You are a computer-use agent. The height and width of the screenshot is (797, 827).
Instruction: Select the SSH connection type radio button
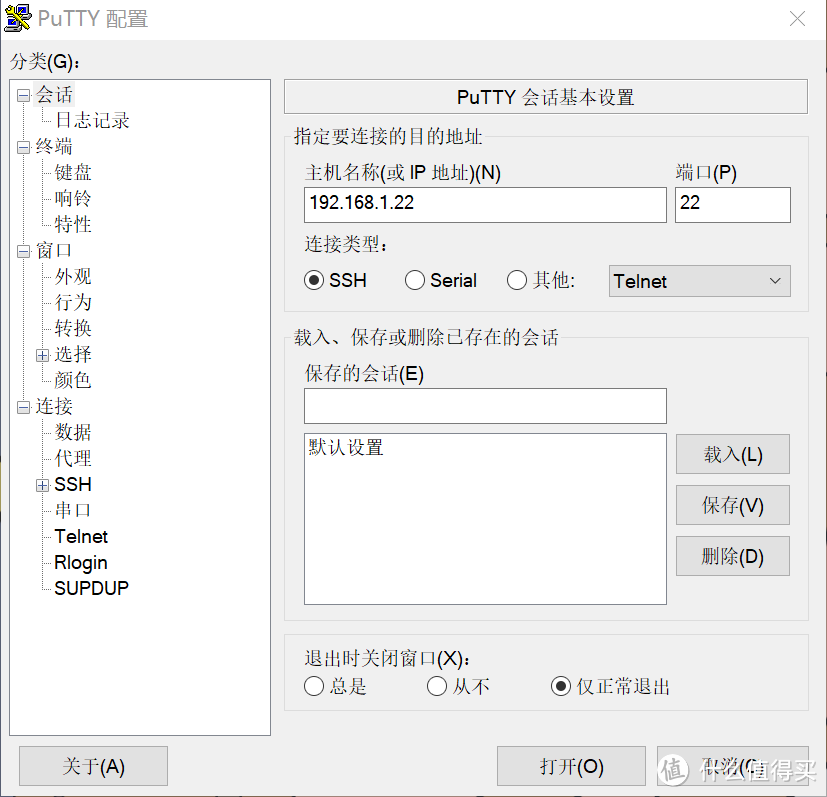tap(314, 280)
